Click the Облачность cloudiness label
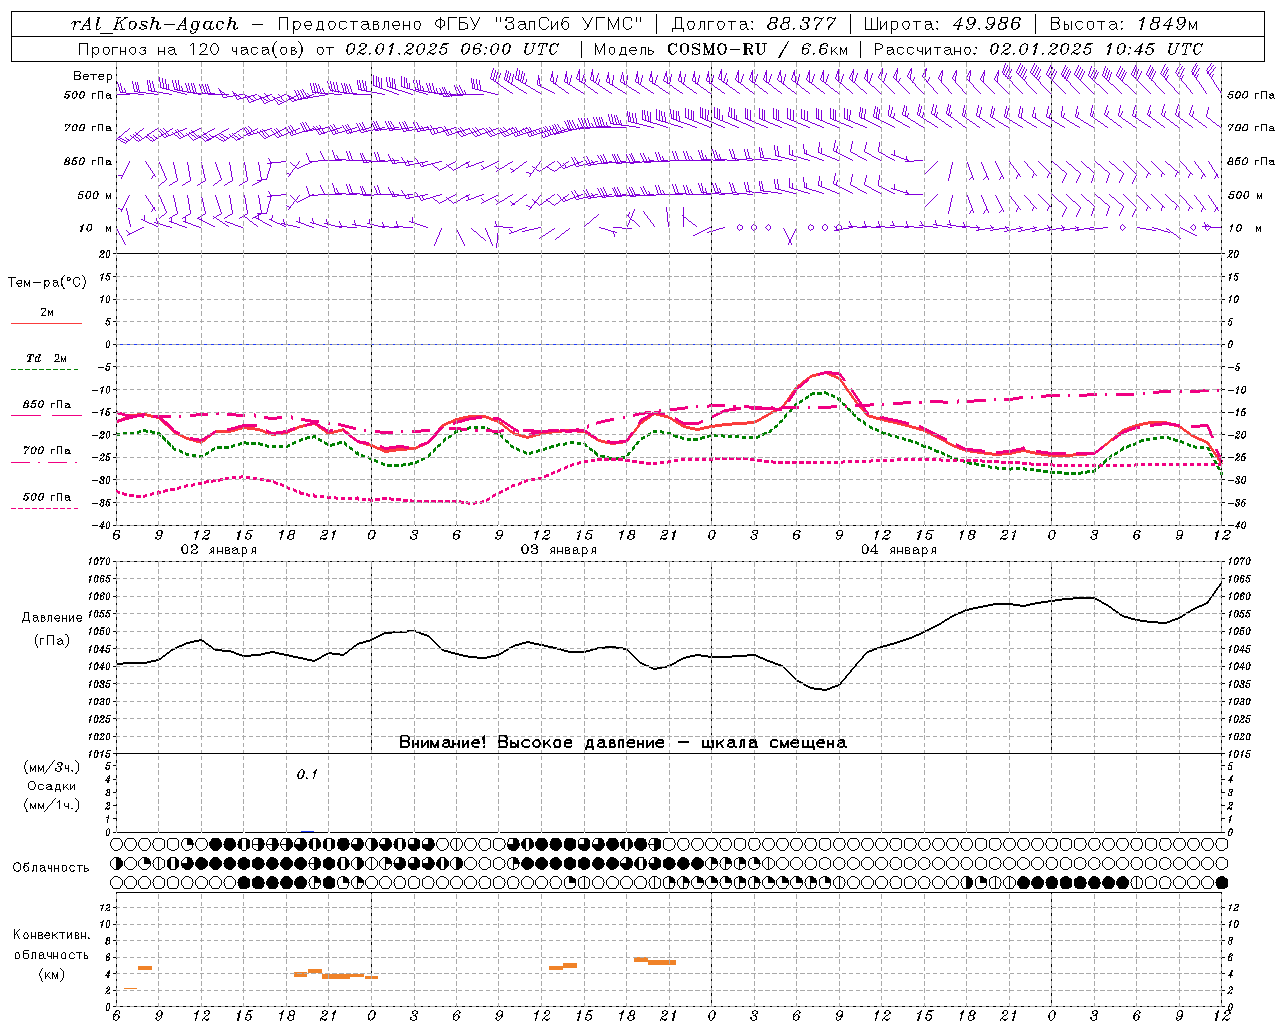 (x=51, y=867)
